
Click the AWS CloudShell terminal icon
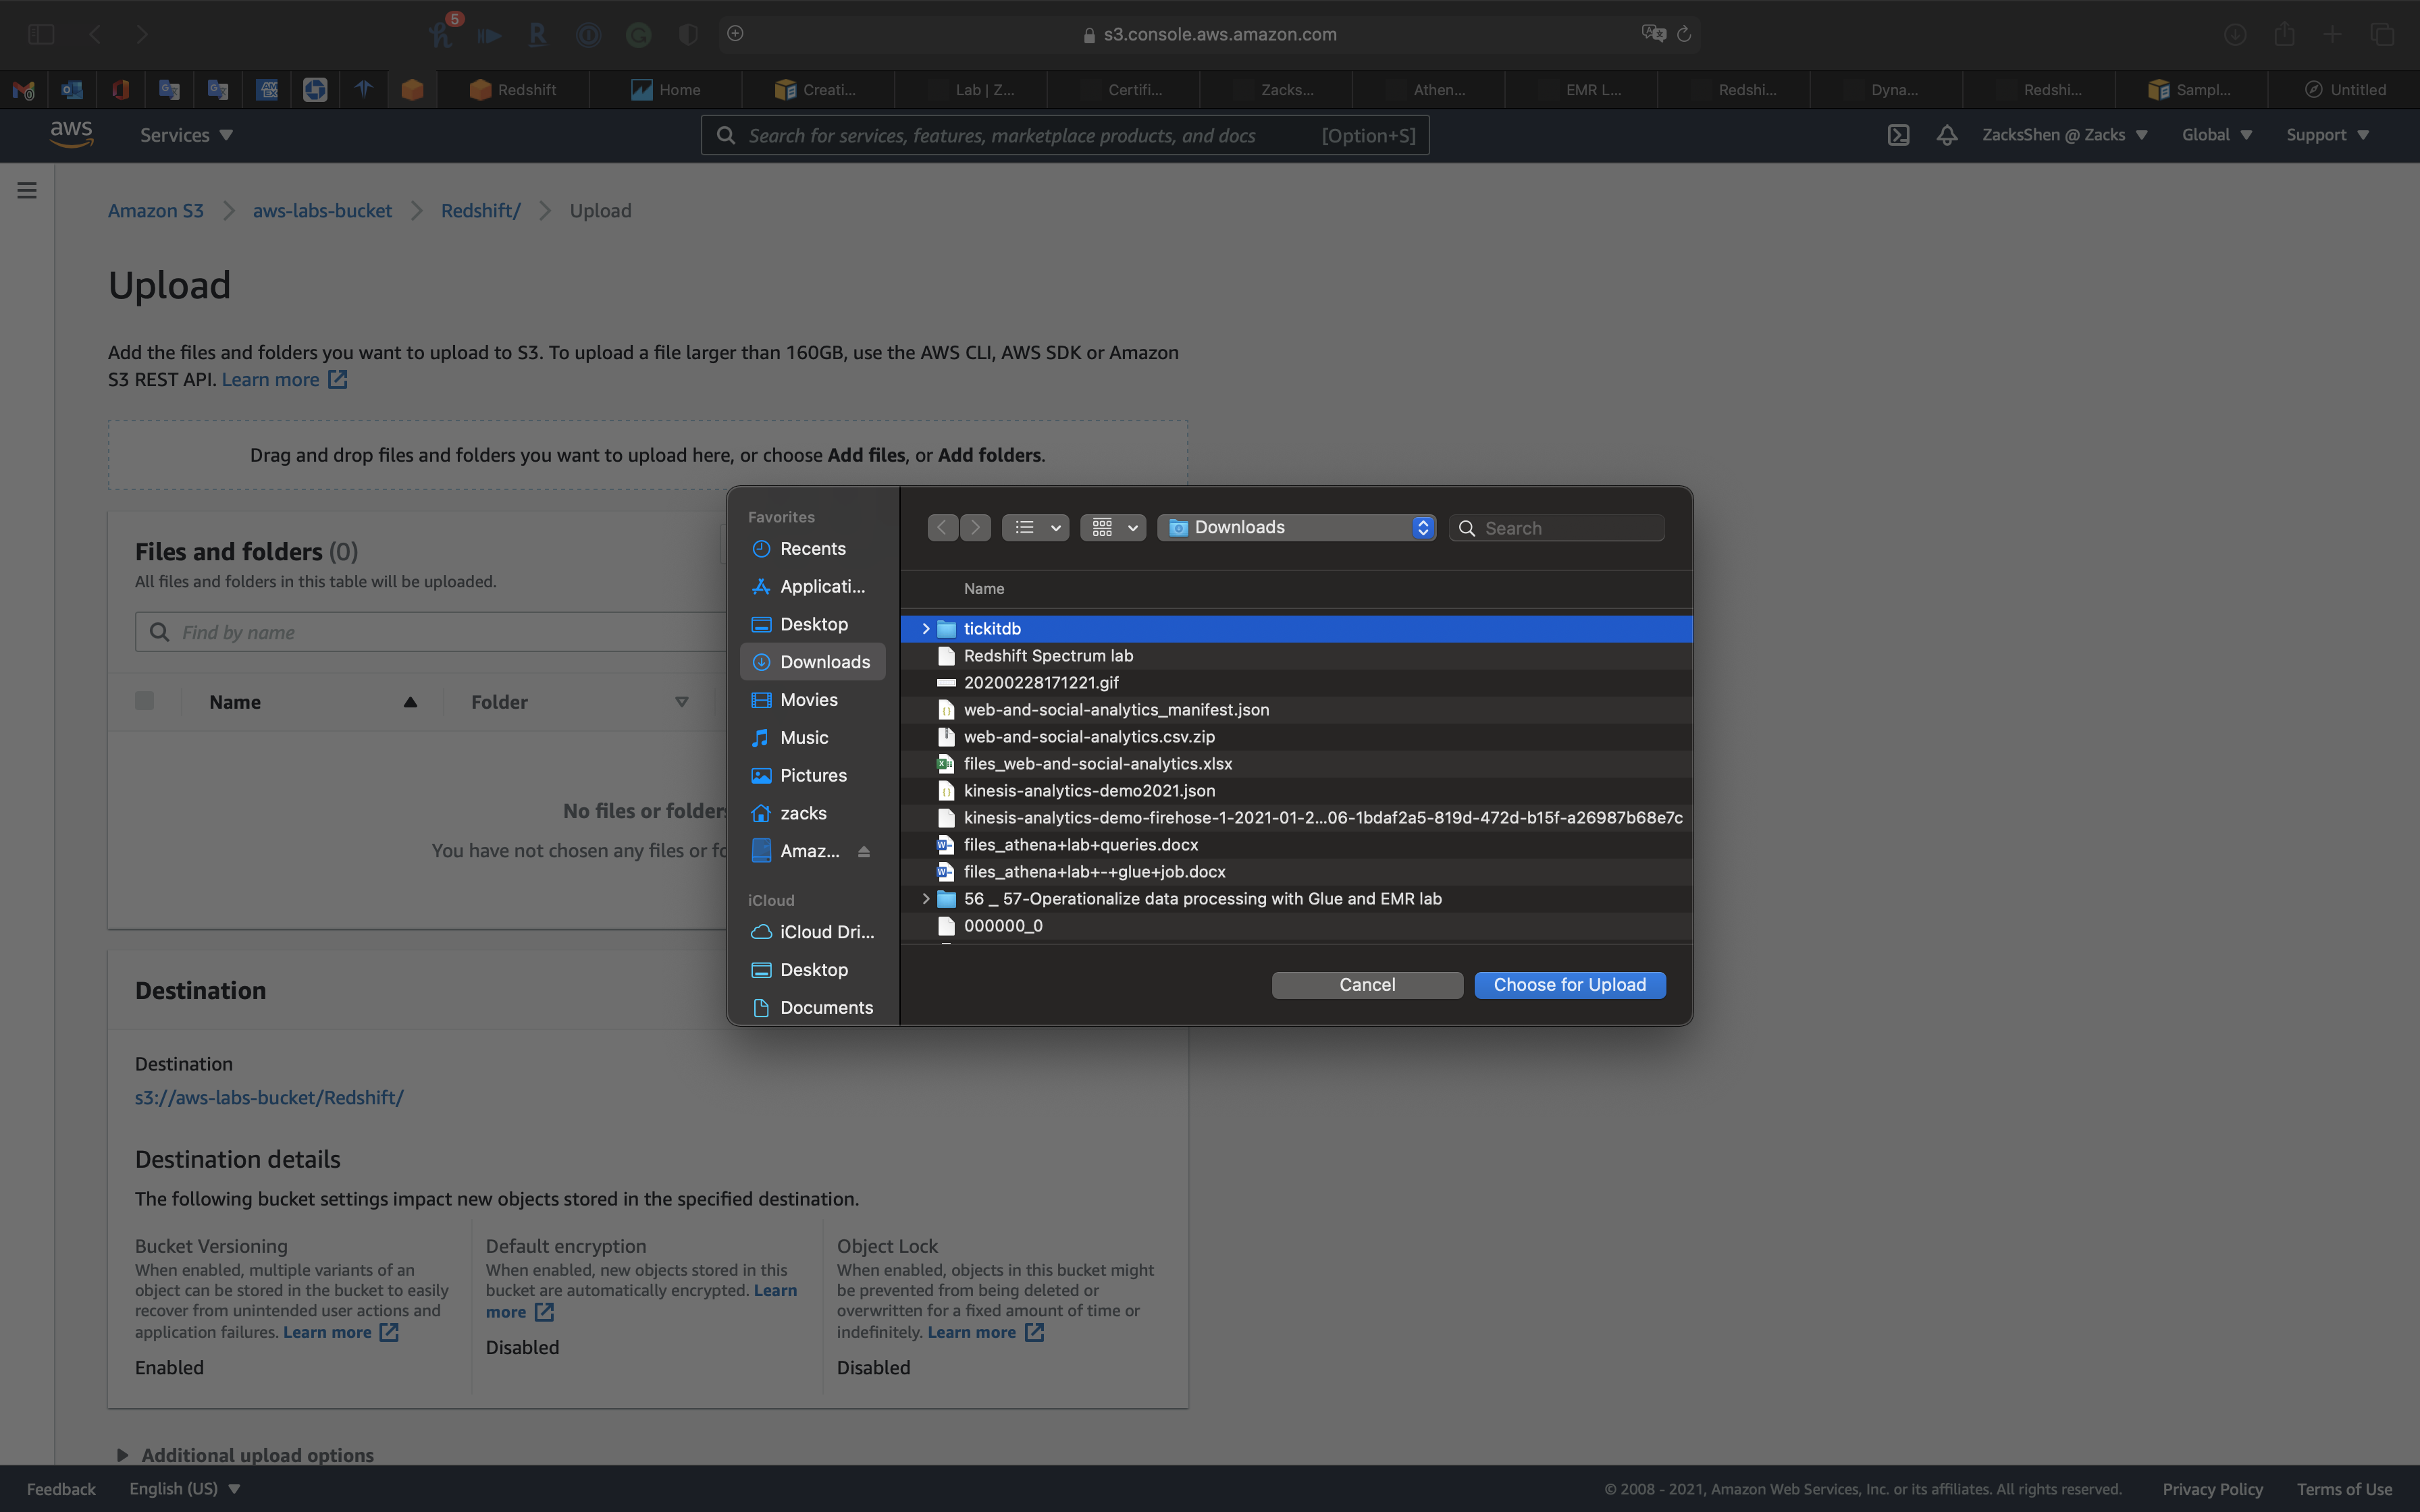[x=1898, y=135]
